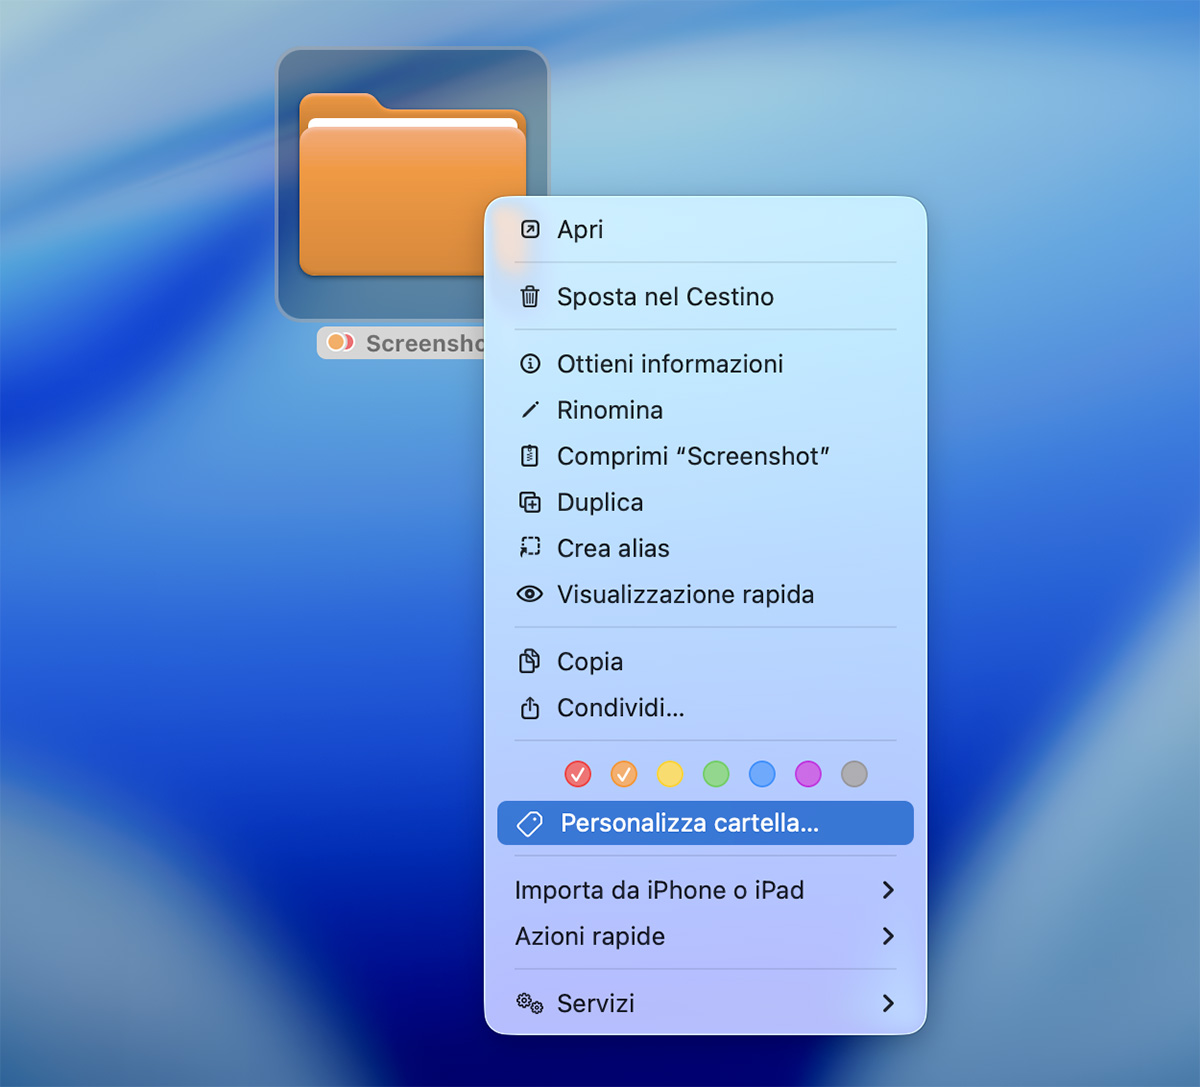Image resolution: width=1200 pixels, height=1087 pixels.
Task: Choose Copia from the context menu
Action: point(590,662)
